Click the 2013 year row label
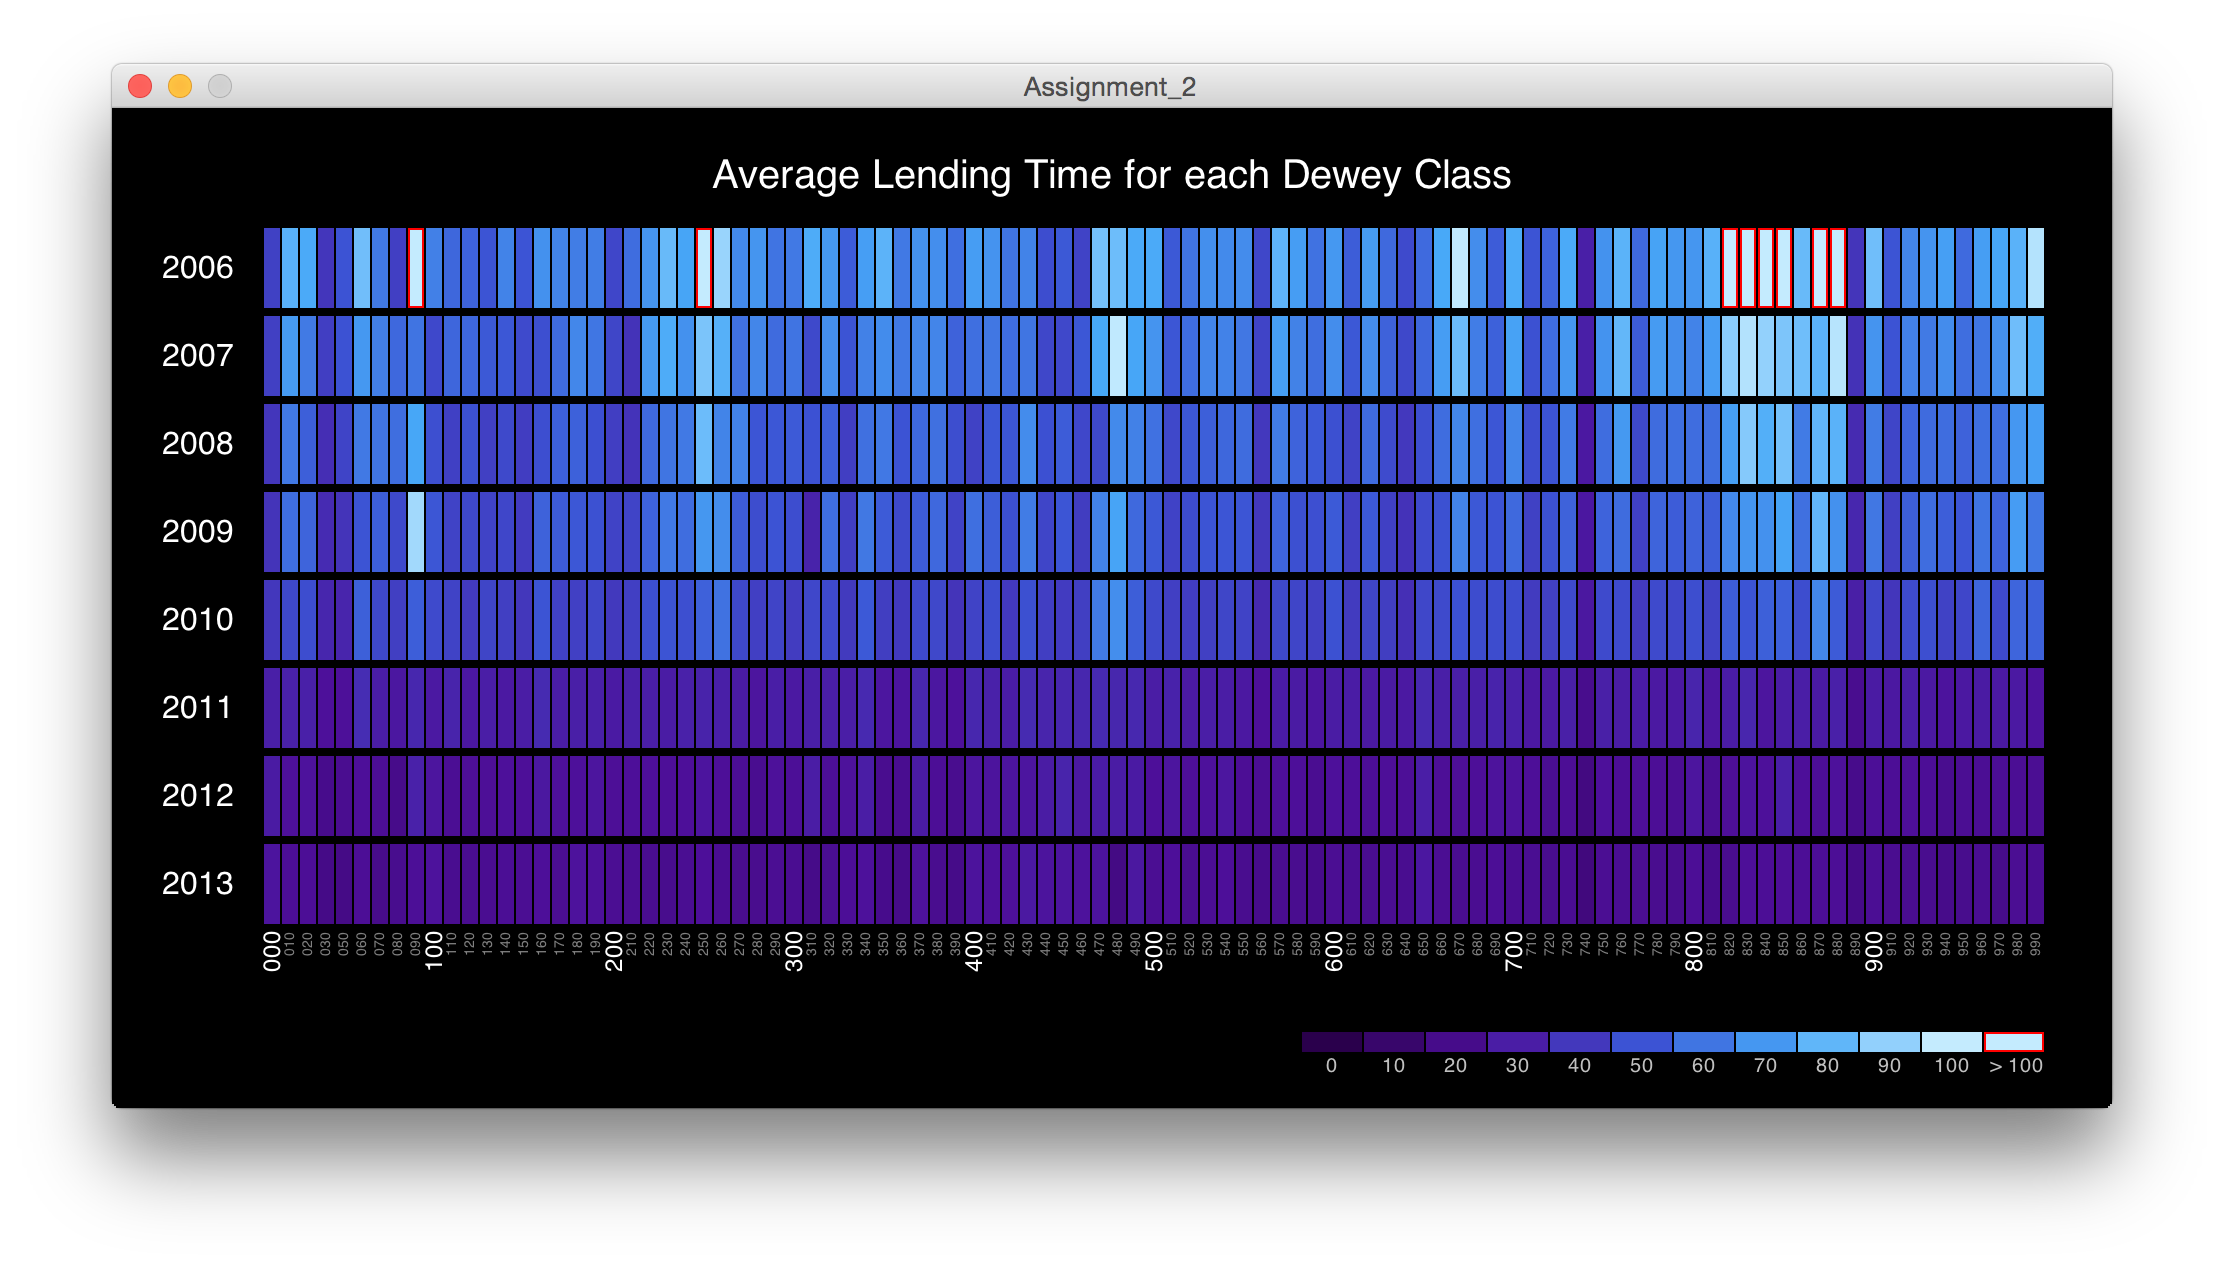This screenshot has height=1268, width=2224. coord(197,884)
